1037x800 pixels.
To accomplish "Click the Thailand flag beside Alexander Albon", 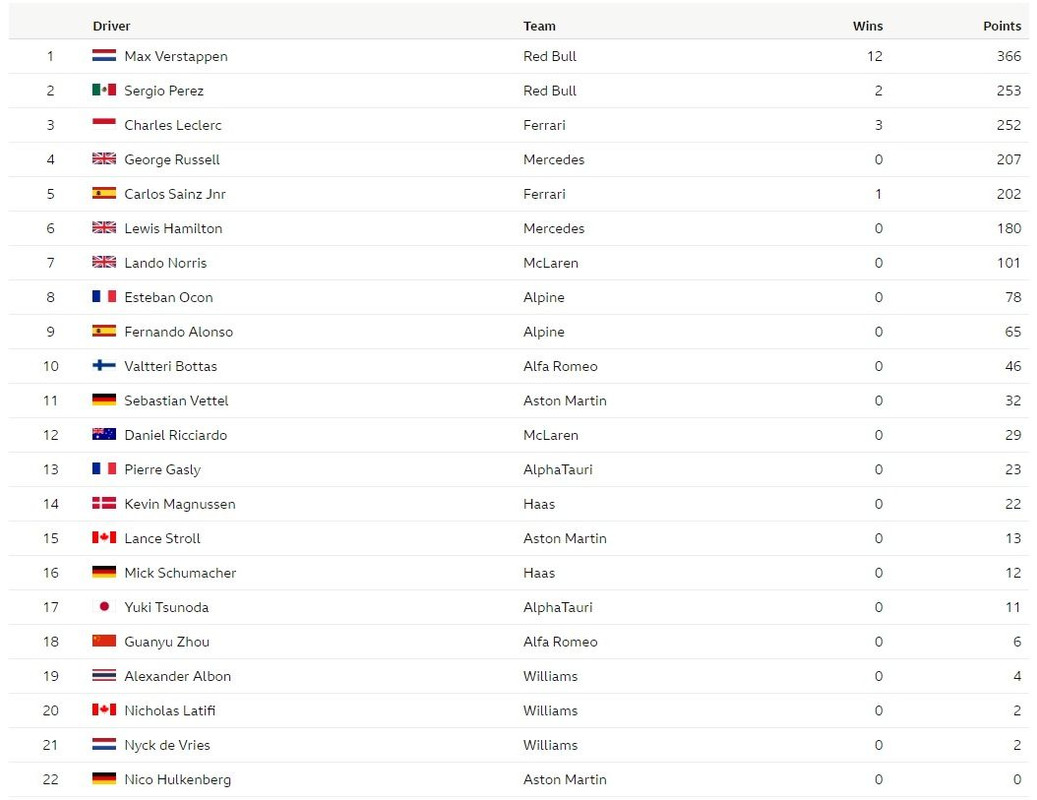I will [104, 675].
